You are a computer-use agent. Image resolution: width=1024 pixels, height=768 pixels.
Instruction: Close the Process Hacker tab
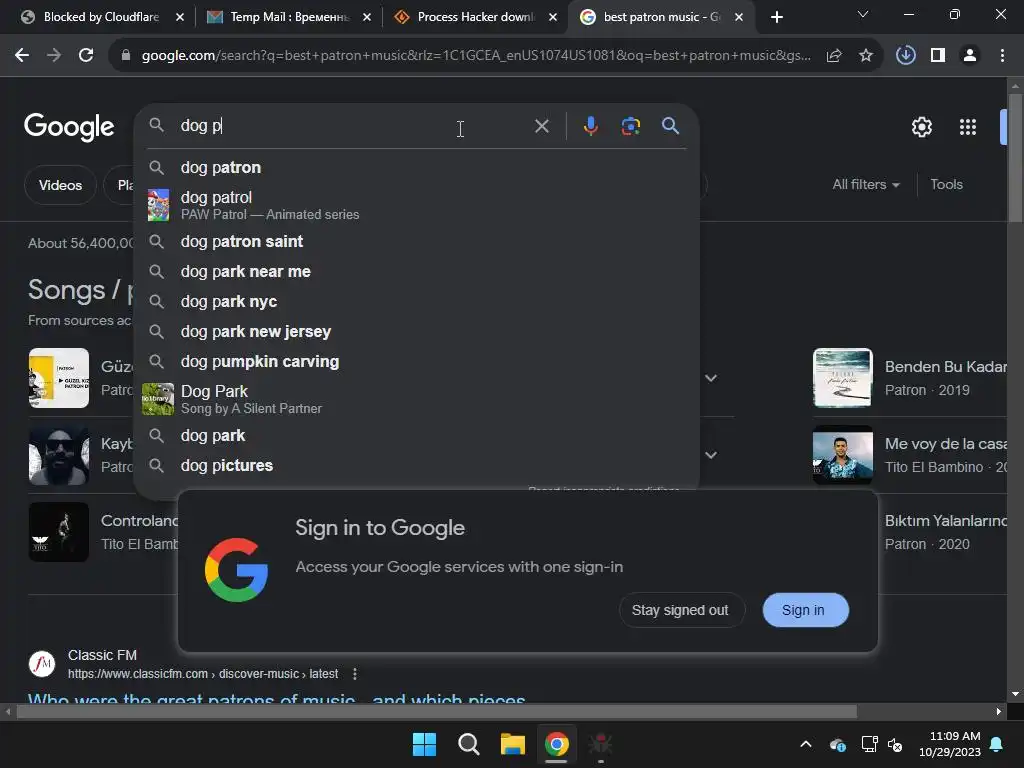click(x=553, y=17)
